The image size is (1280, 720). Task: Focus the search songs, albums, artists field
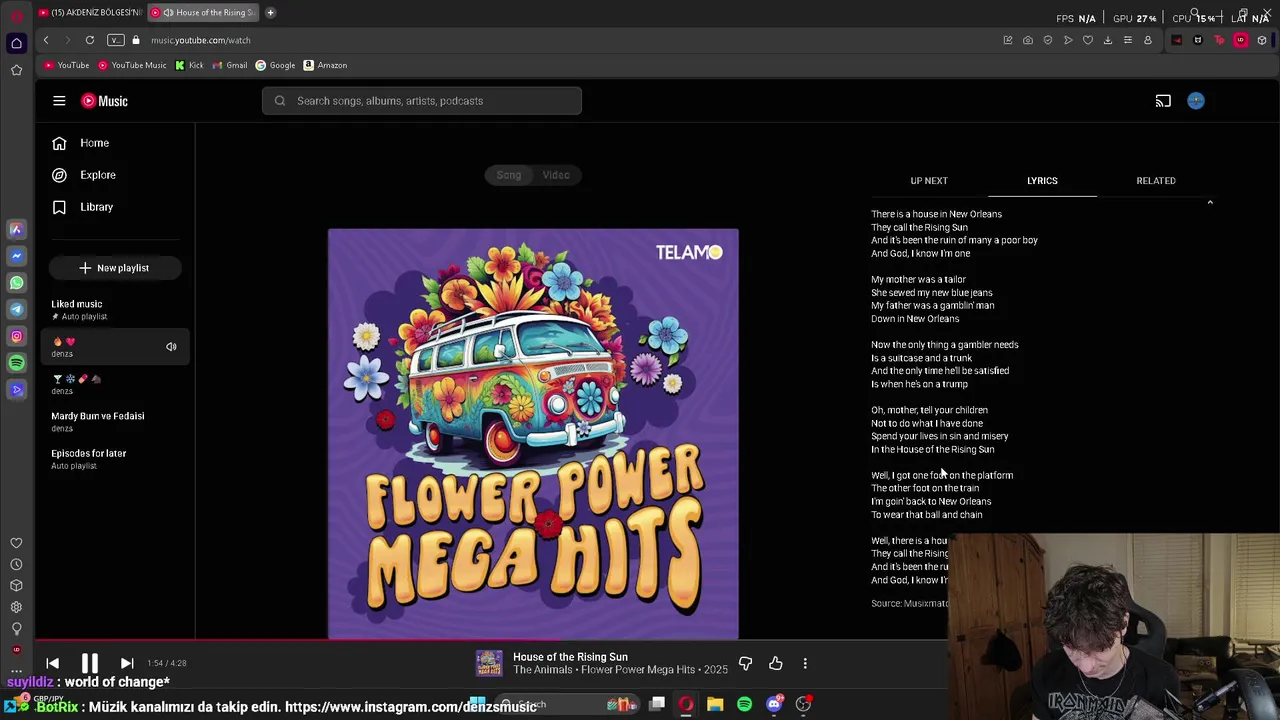(422, 101)
